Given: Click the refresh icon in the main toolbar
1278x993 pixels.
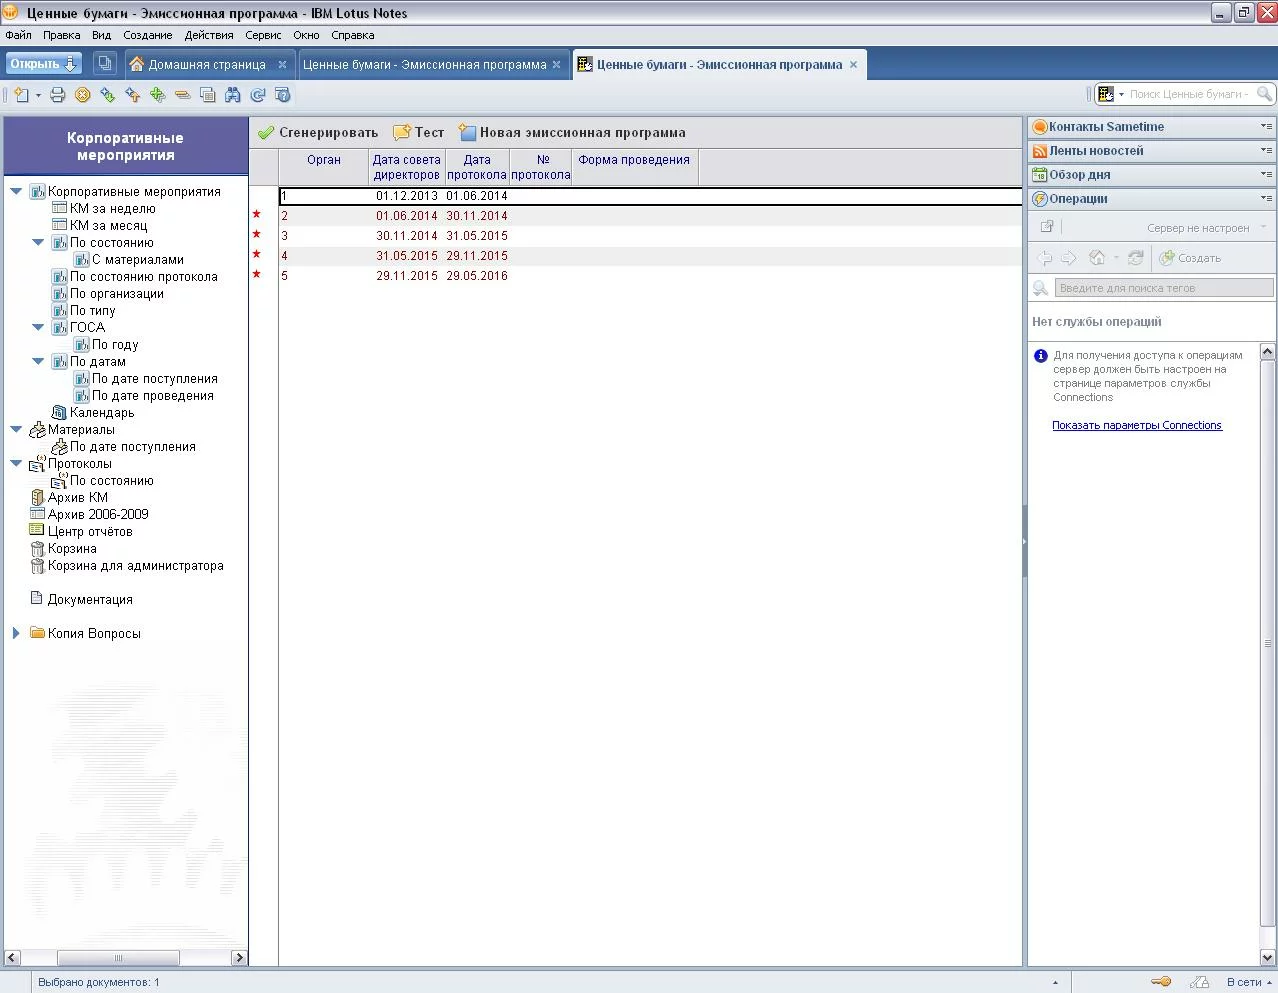Looking at the screenshot, I should click(258, 95).
